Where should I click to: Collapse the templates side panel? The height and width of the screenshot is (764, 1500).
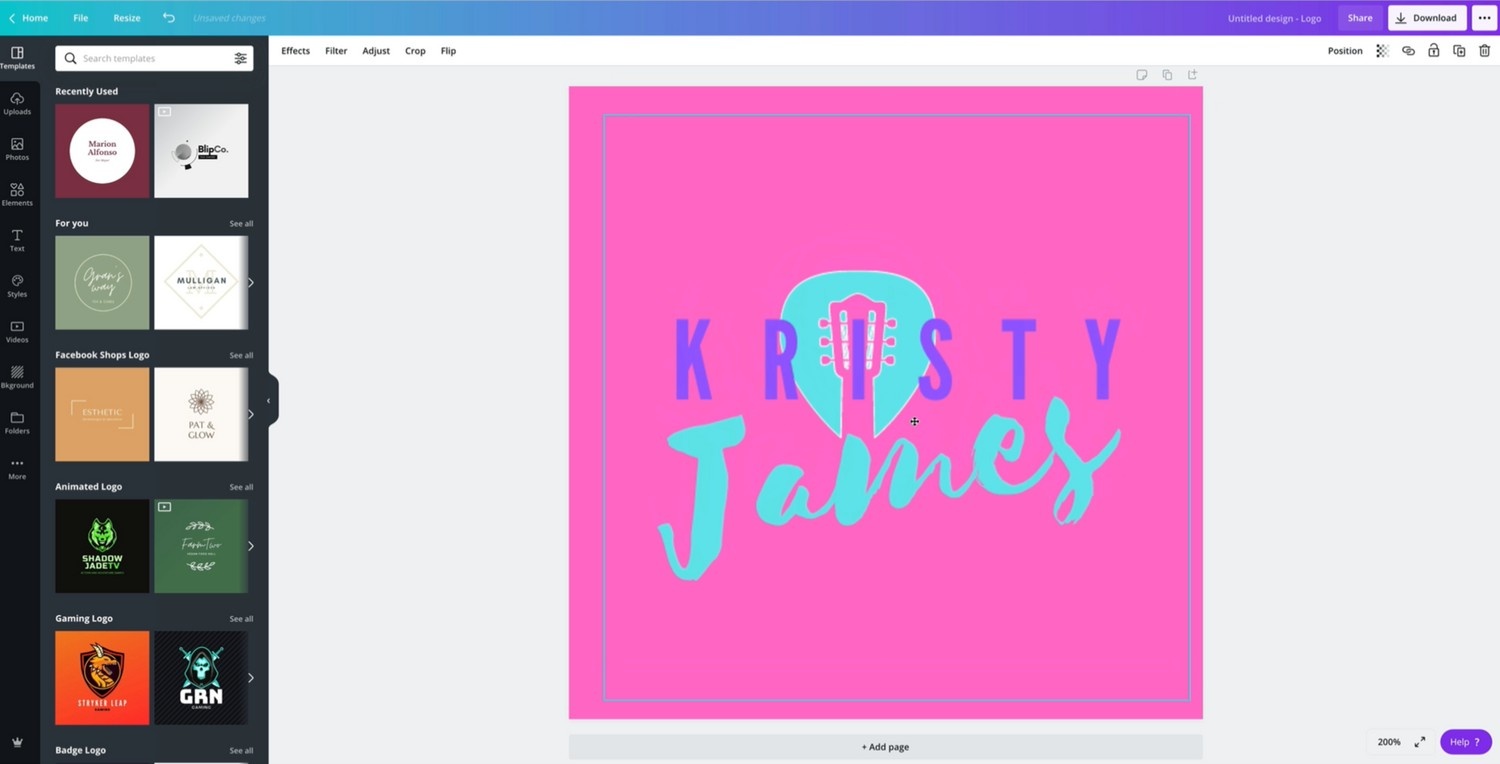pos(269,401)
